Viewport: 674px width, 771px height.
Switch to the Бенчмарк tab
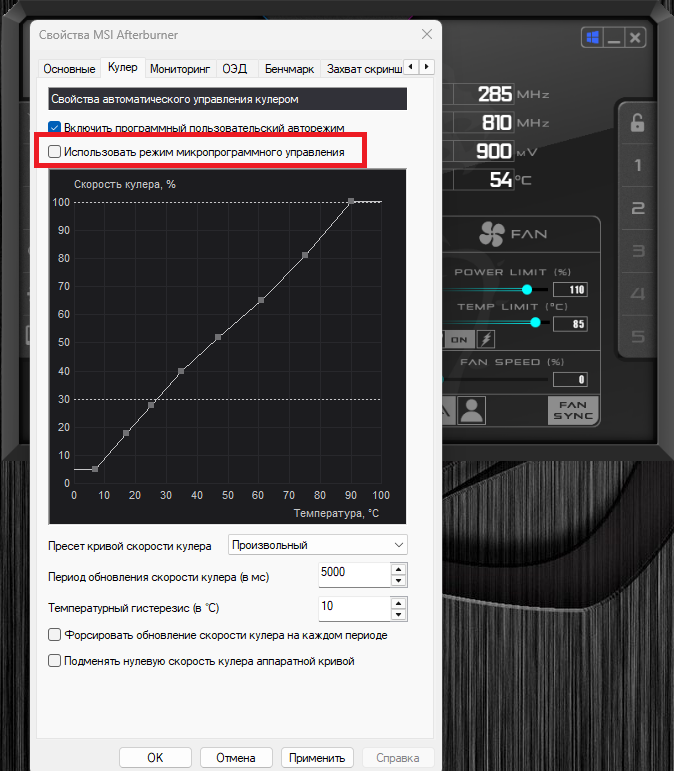tap(289, 69)
